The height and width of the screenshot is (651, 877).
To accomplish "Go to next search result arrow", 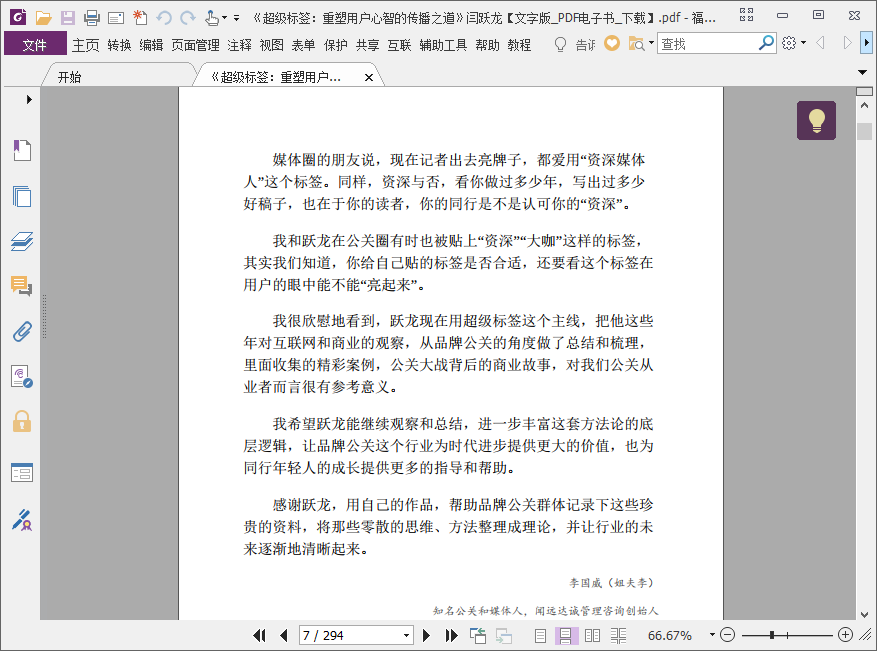I will coord(847,43).
